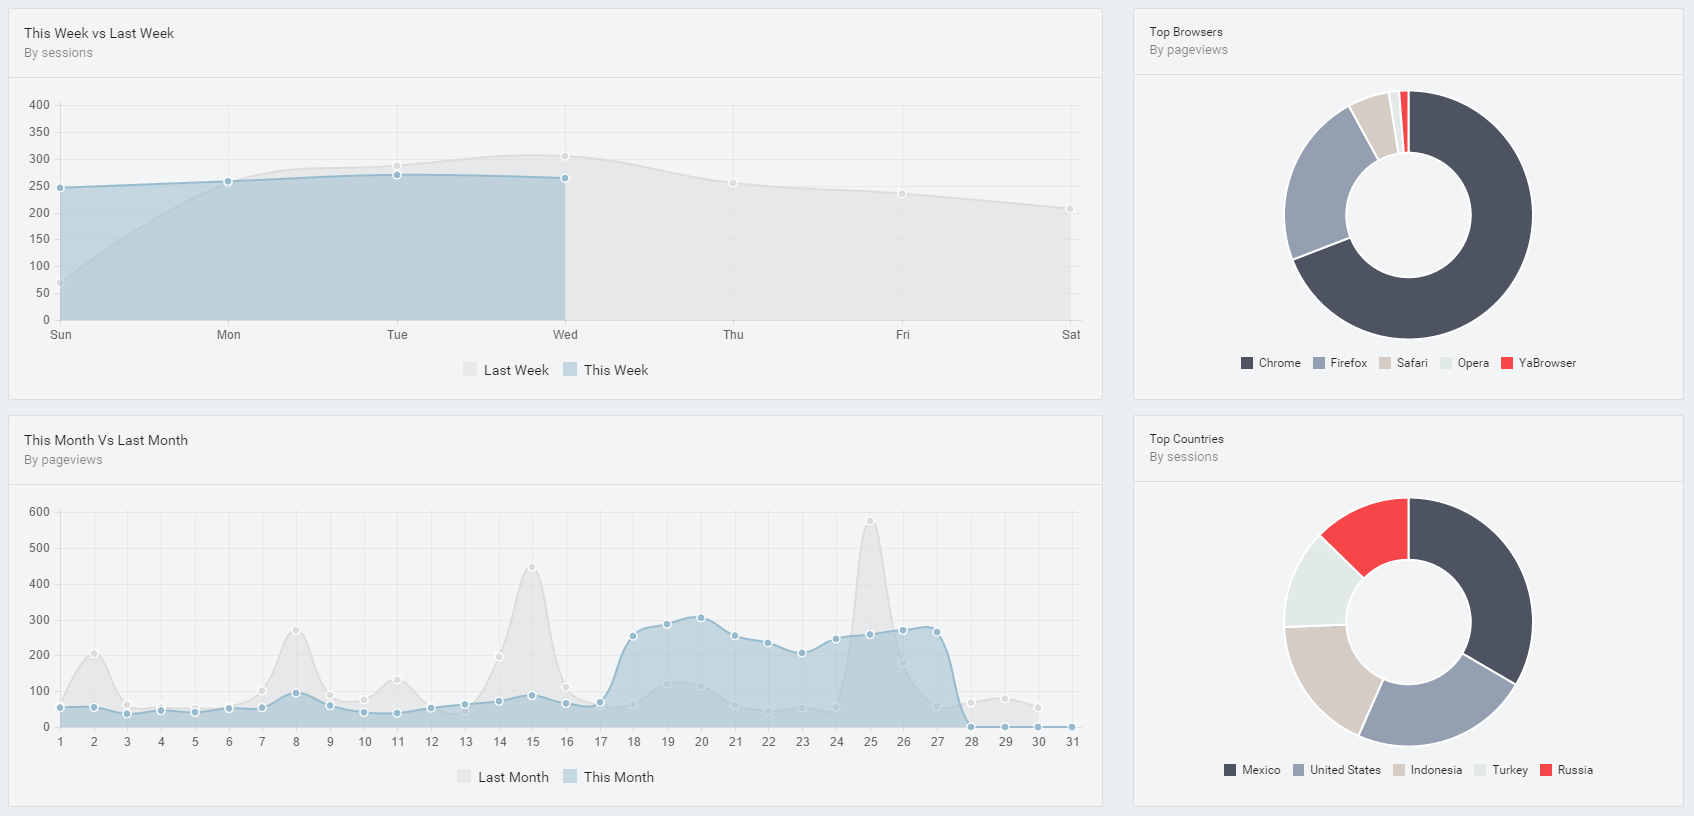Toggle the Last Week legend in weekly chart

click(506, 370)
